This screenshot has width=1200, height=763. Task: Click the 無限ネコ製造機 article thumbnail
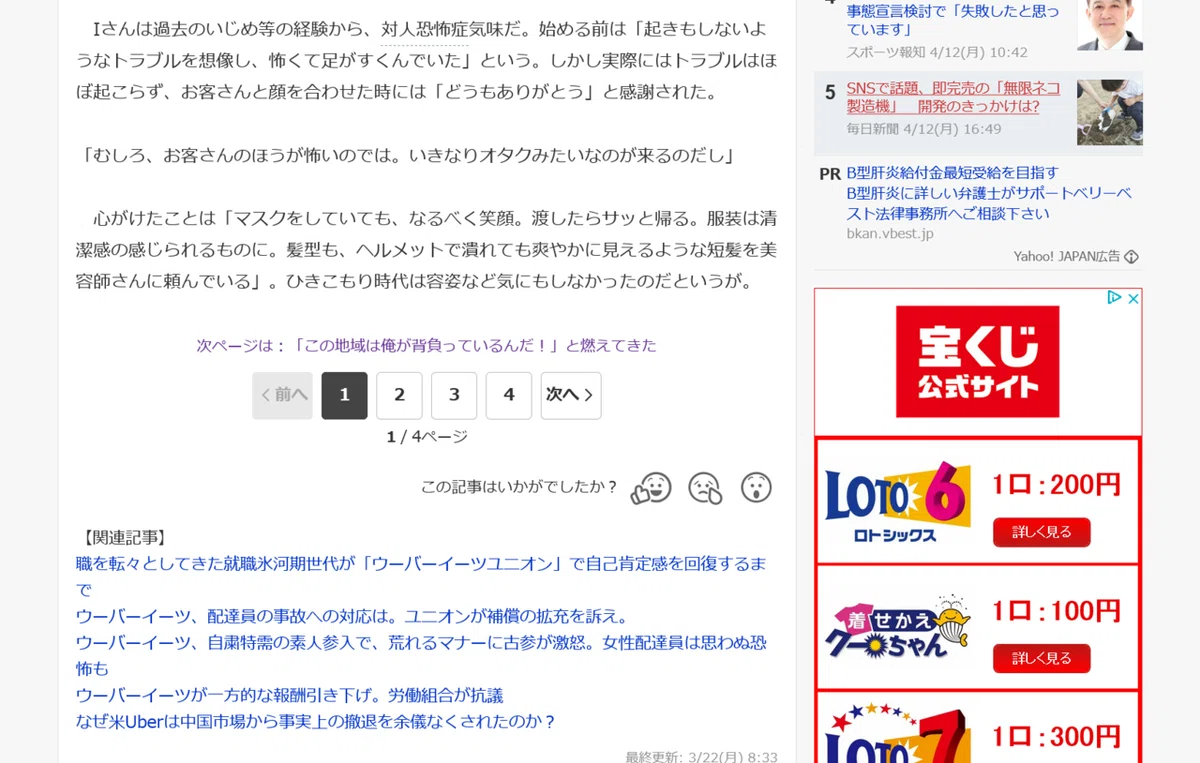[x=1110, y=112]
